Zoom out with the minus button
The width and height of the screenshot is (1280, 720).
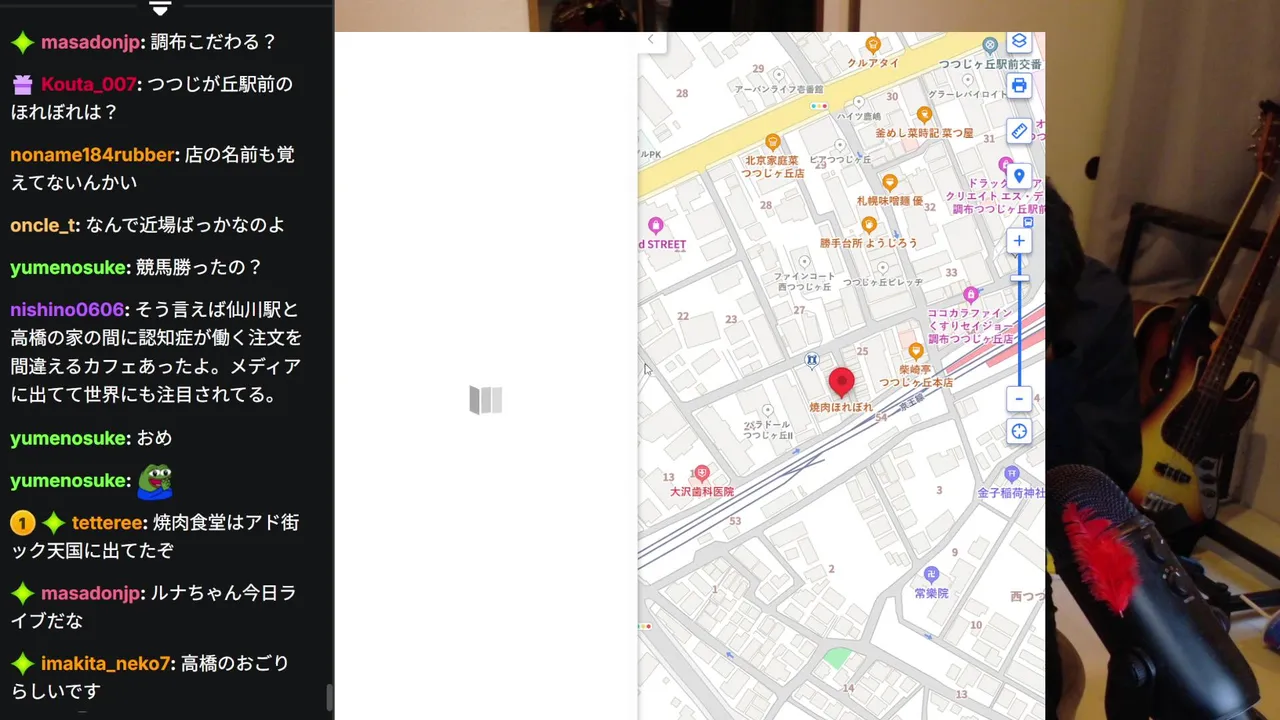(1019, 399)
